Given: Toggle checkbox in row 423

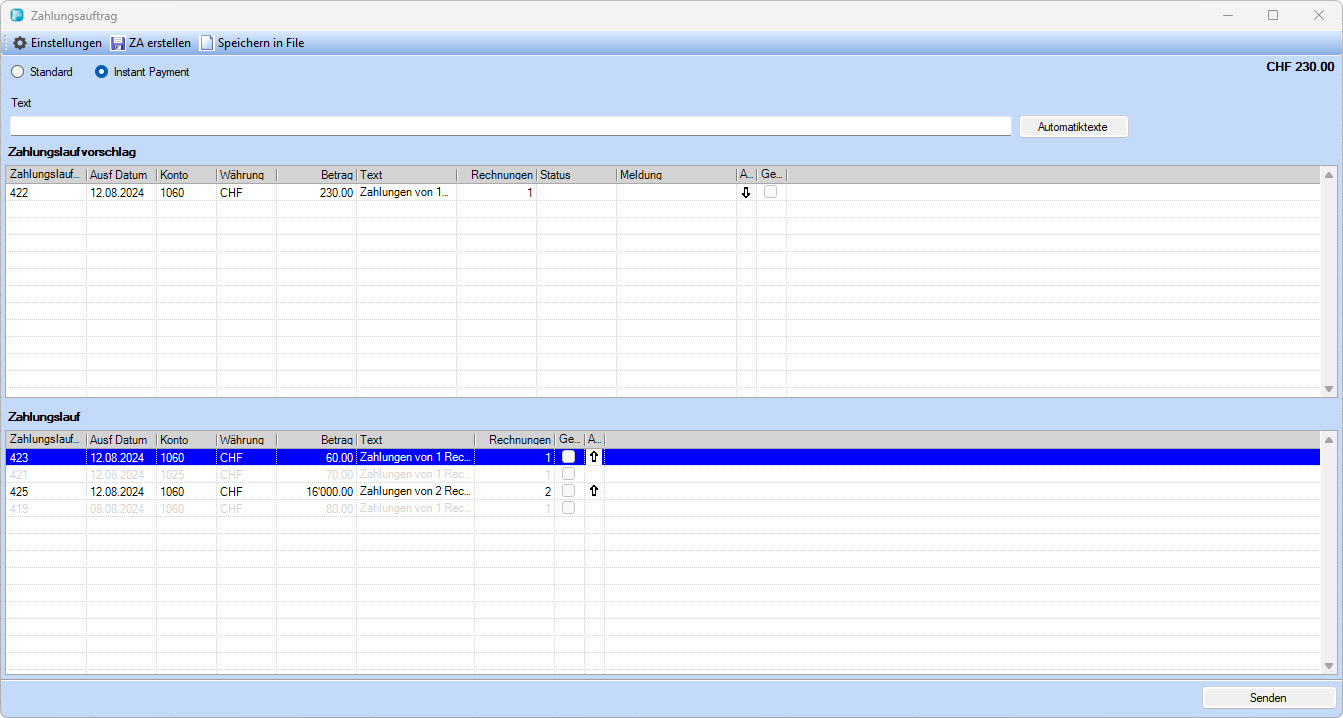Looking at the screenshot, I should [568, 457].
